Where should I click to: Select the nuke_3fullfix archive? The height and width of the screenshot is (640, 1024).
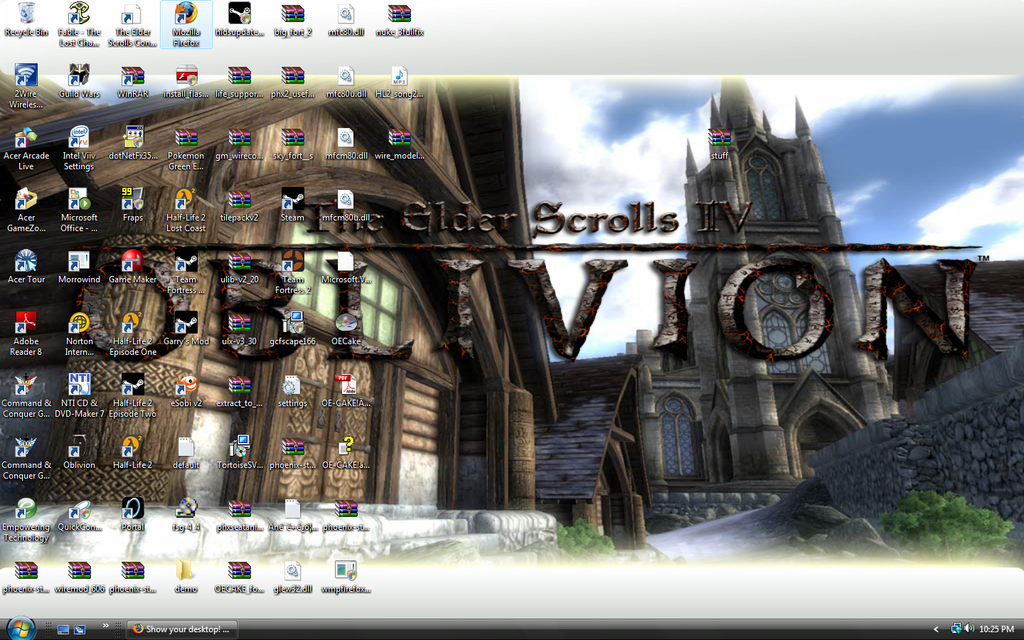[399, 20]
